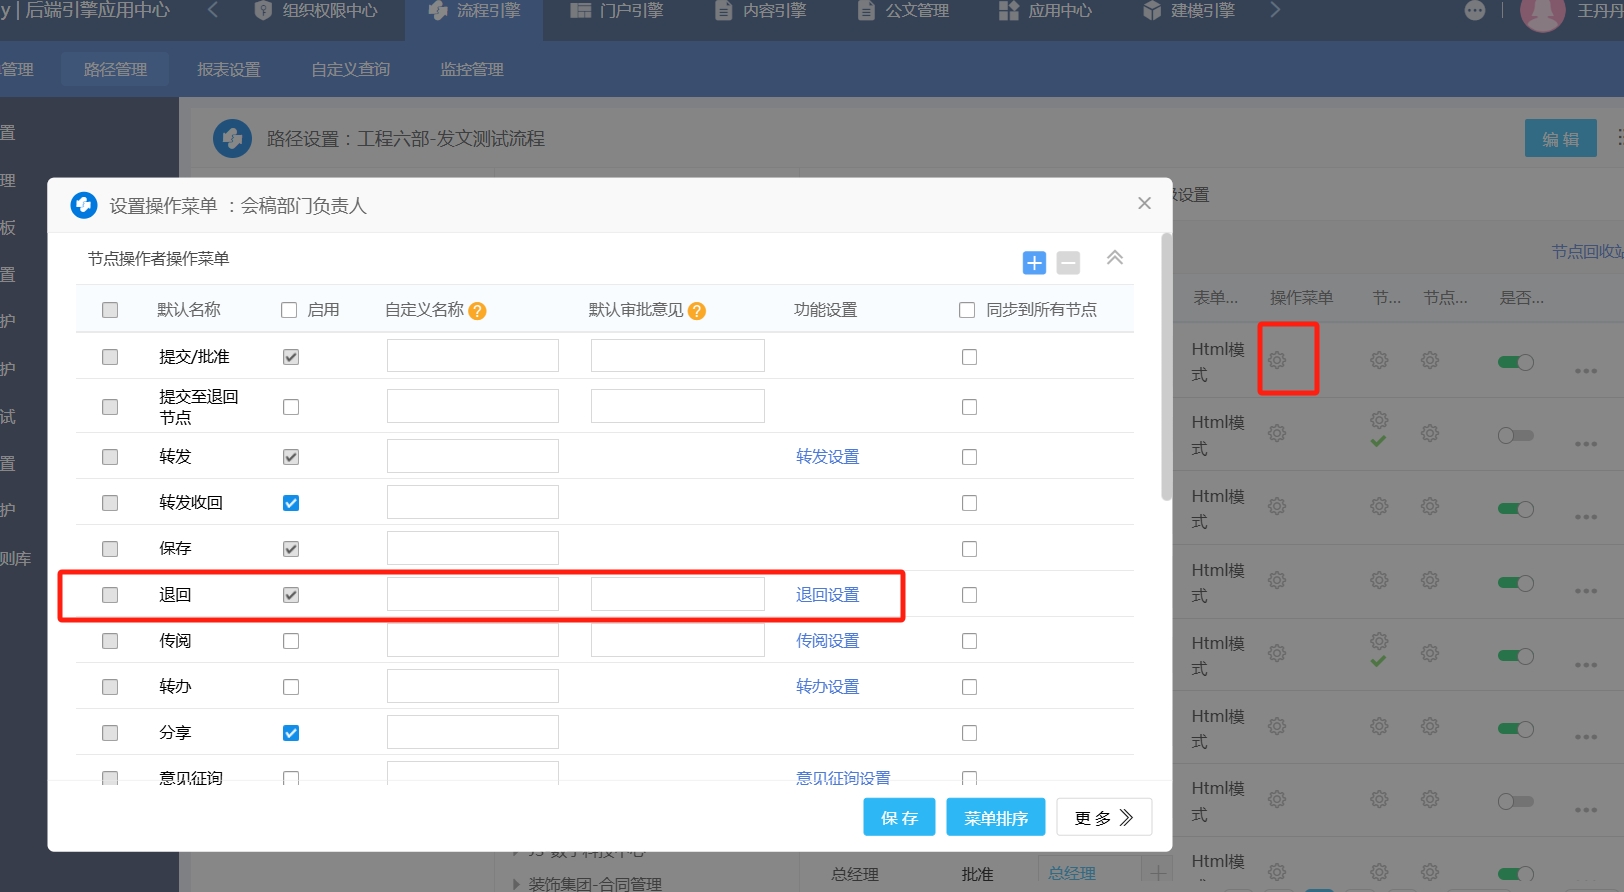Image resolution: width=1624 pixels, height=892 pixels.
Task: Expand the 更多 options button
Action: pyautogui.click(x=1103, y=817)
